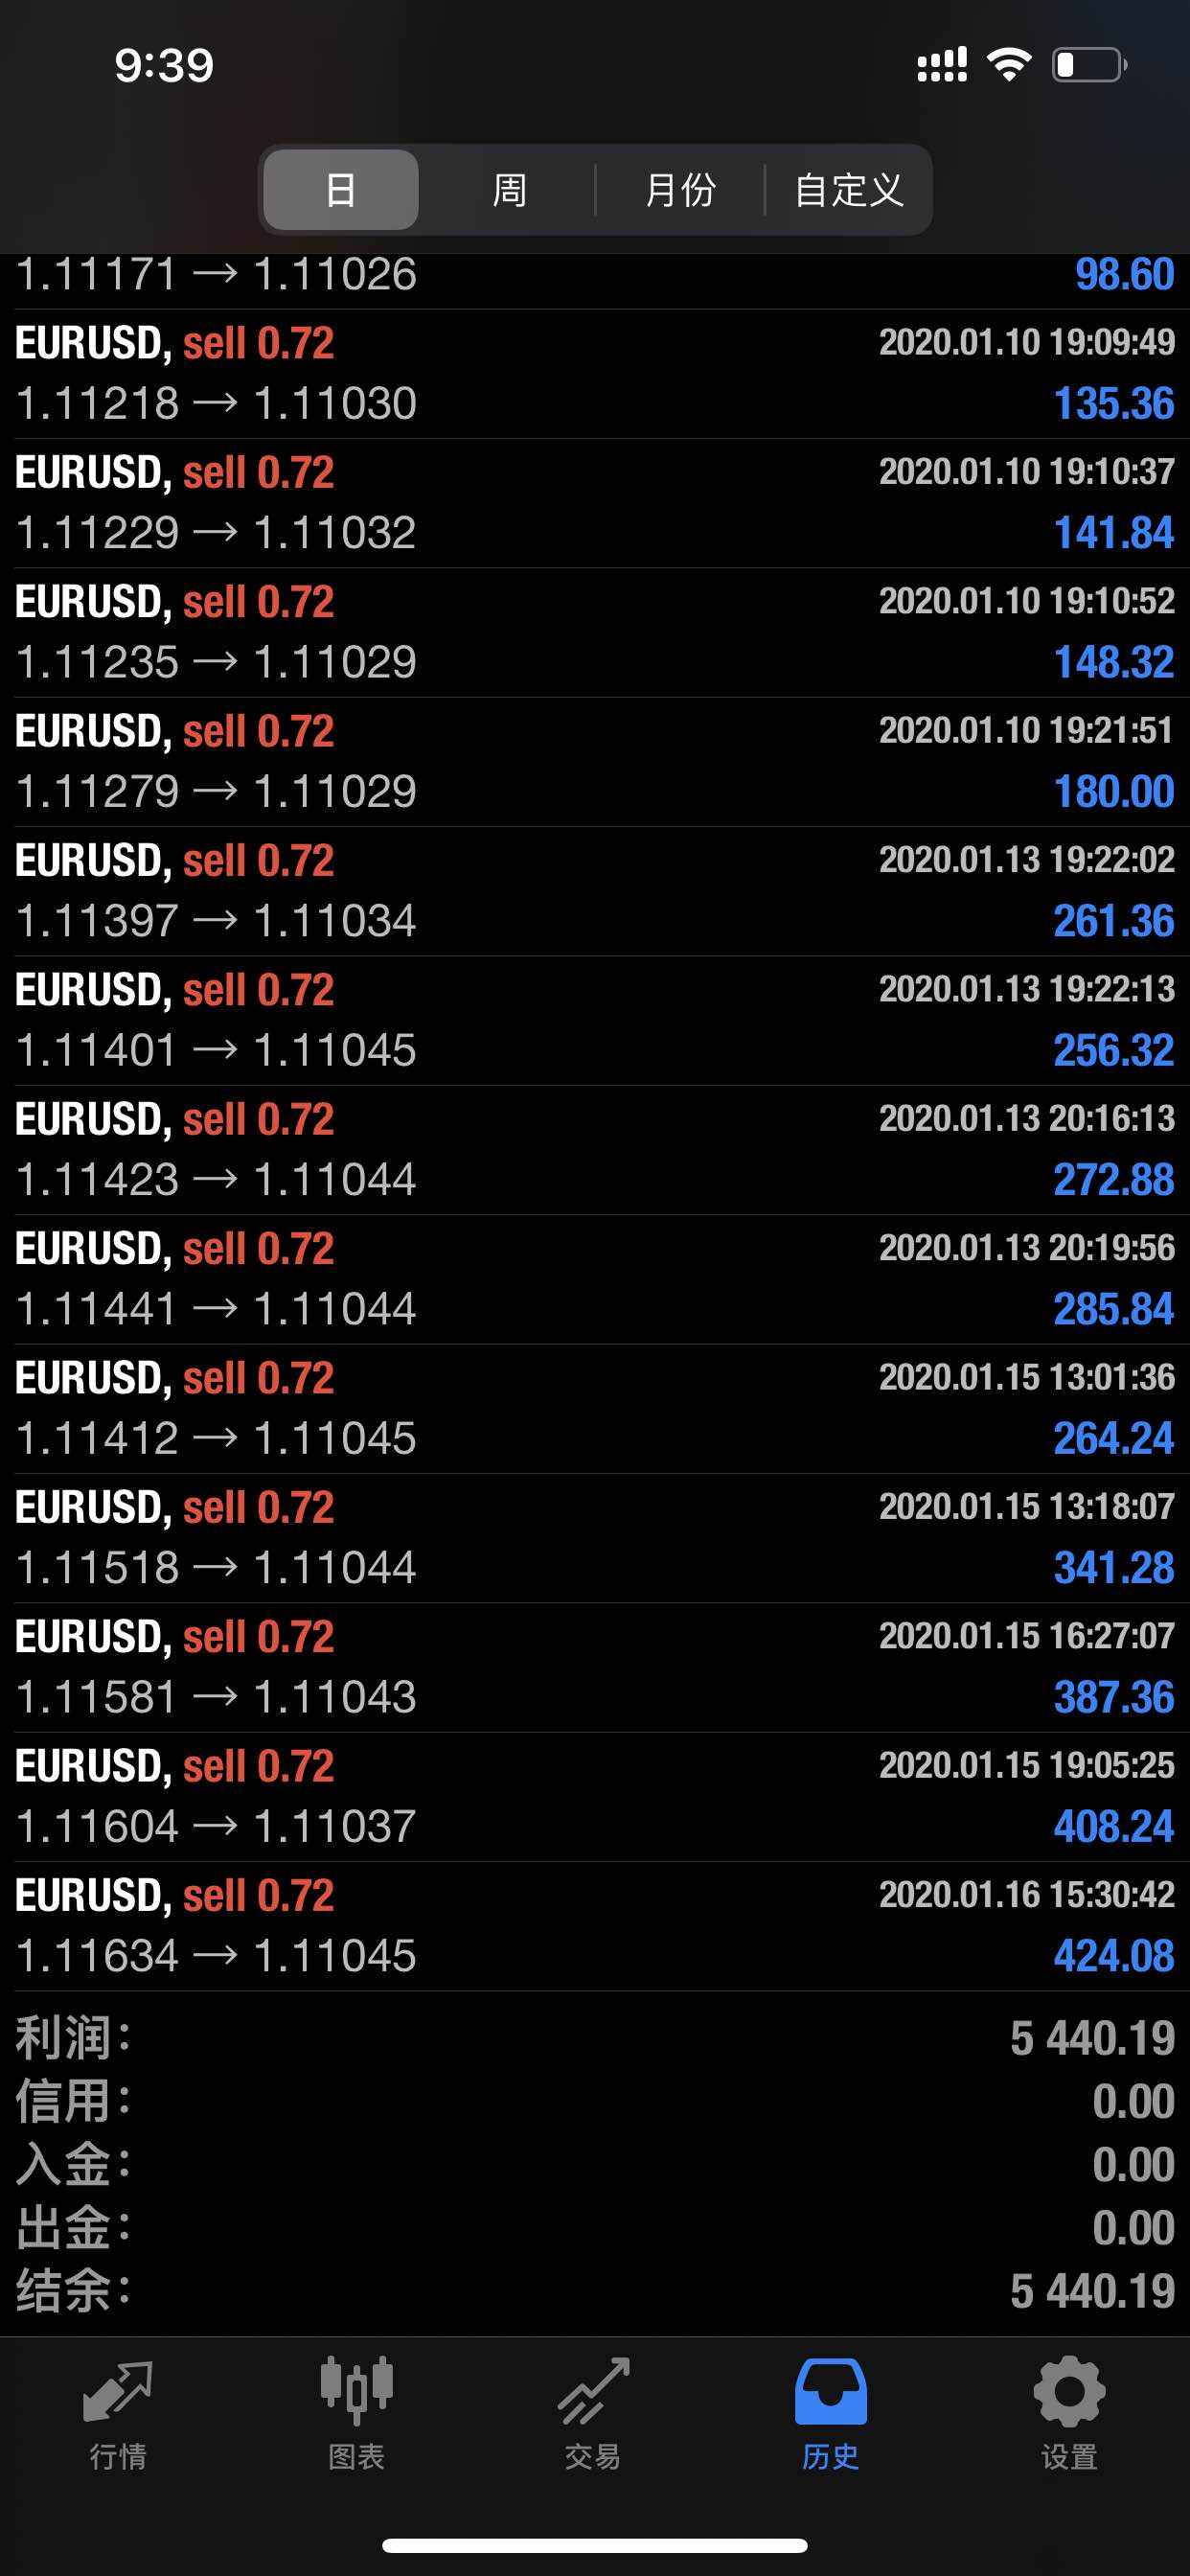Tap the trade opened at 1.11518
This screenshot has width=1190, height=2576.
coord(98,1568)
